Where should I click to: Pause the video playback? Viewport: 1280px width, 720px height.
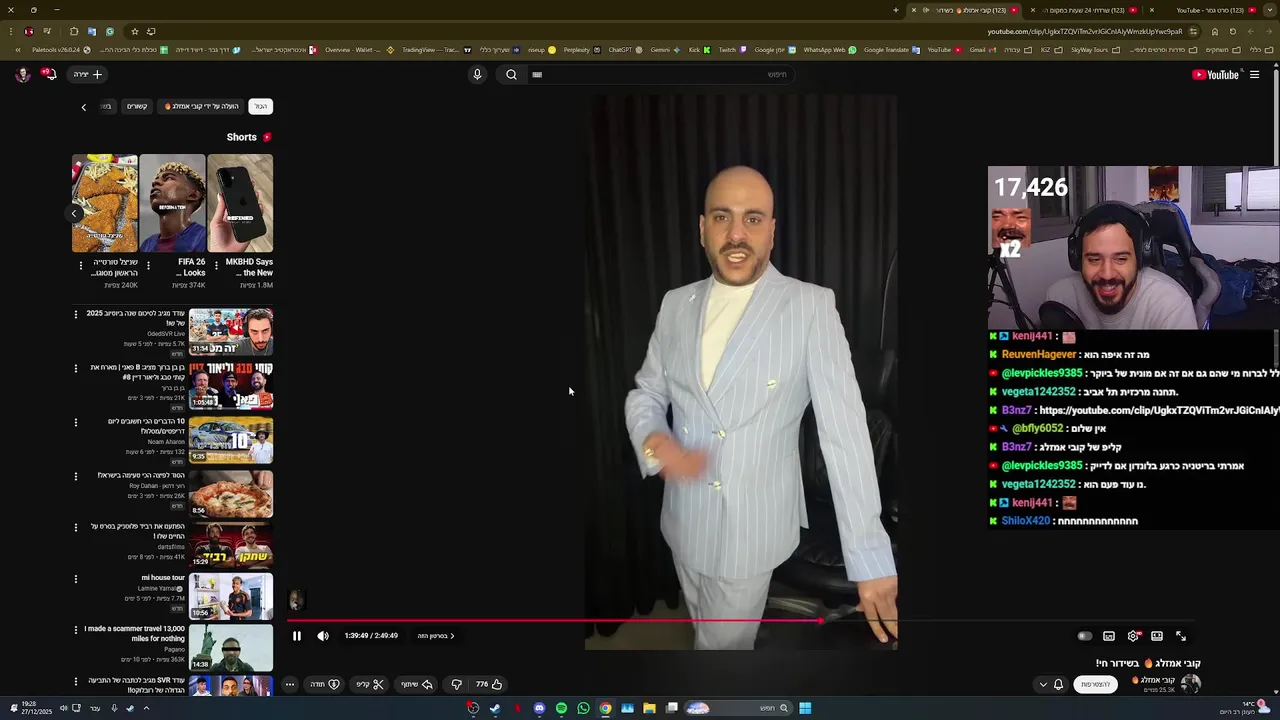pyautogui.click(x=297, y=636)
